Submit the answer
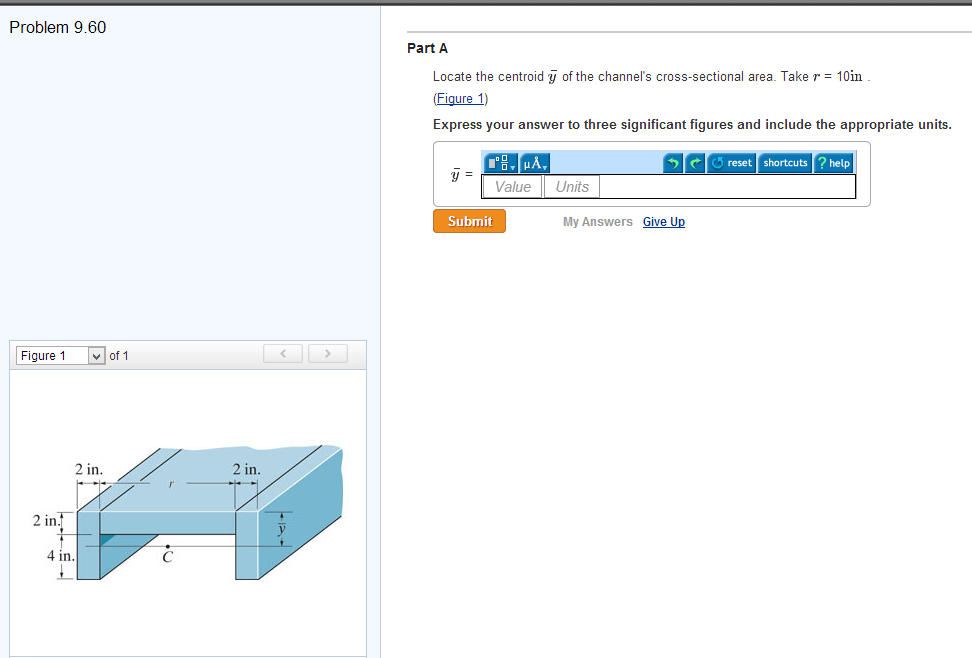This screenshot has height=658, width=972. pos(469,221)
